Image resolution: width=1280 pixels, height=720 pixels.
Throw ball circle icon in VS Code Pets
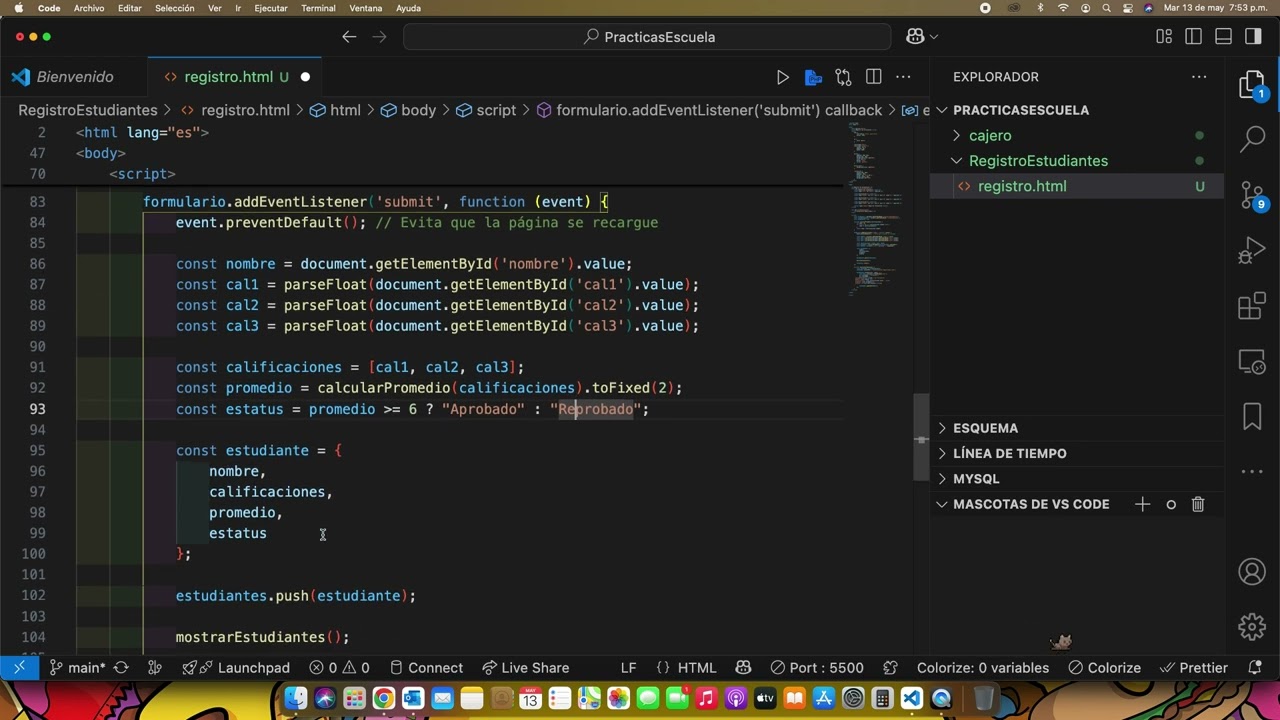click(x=1171, y=504)
